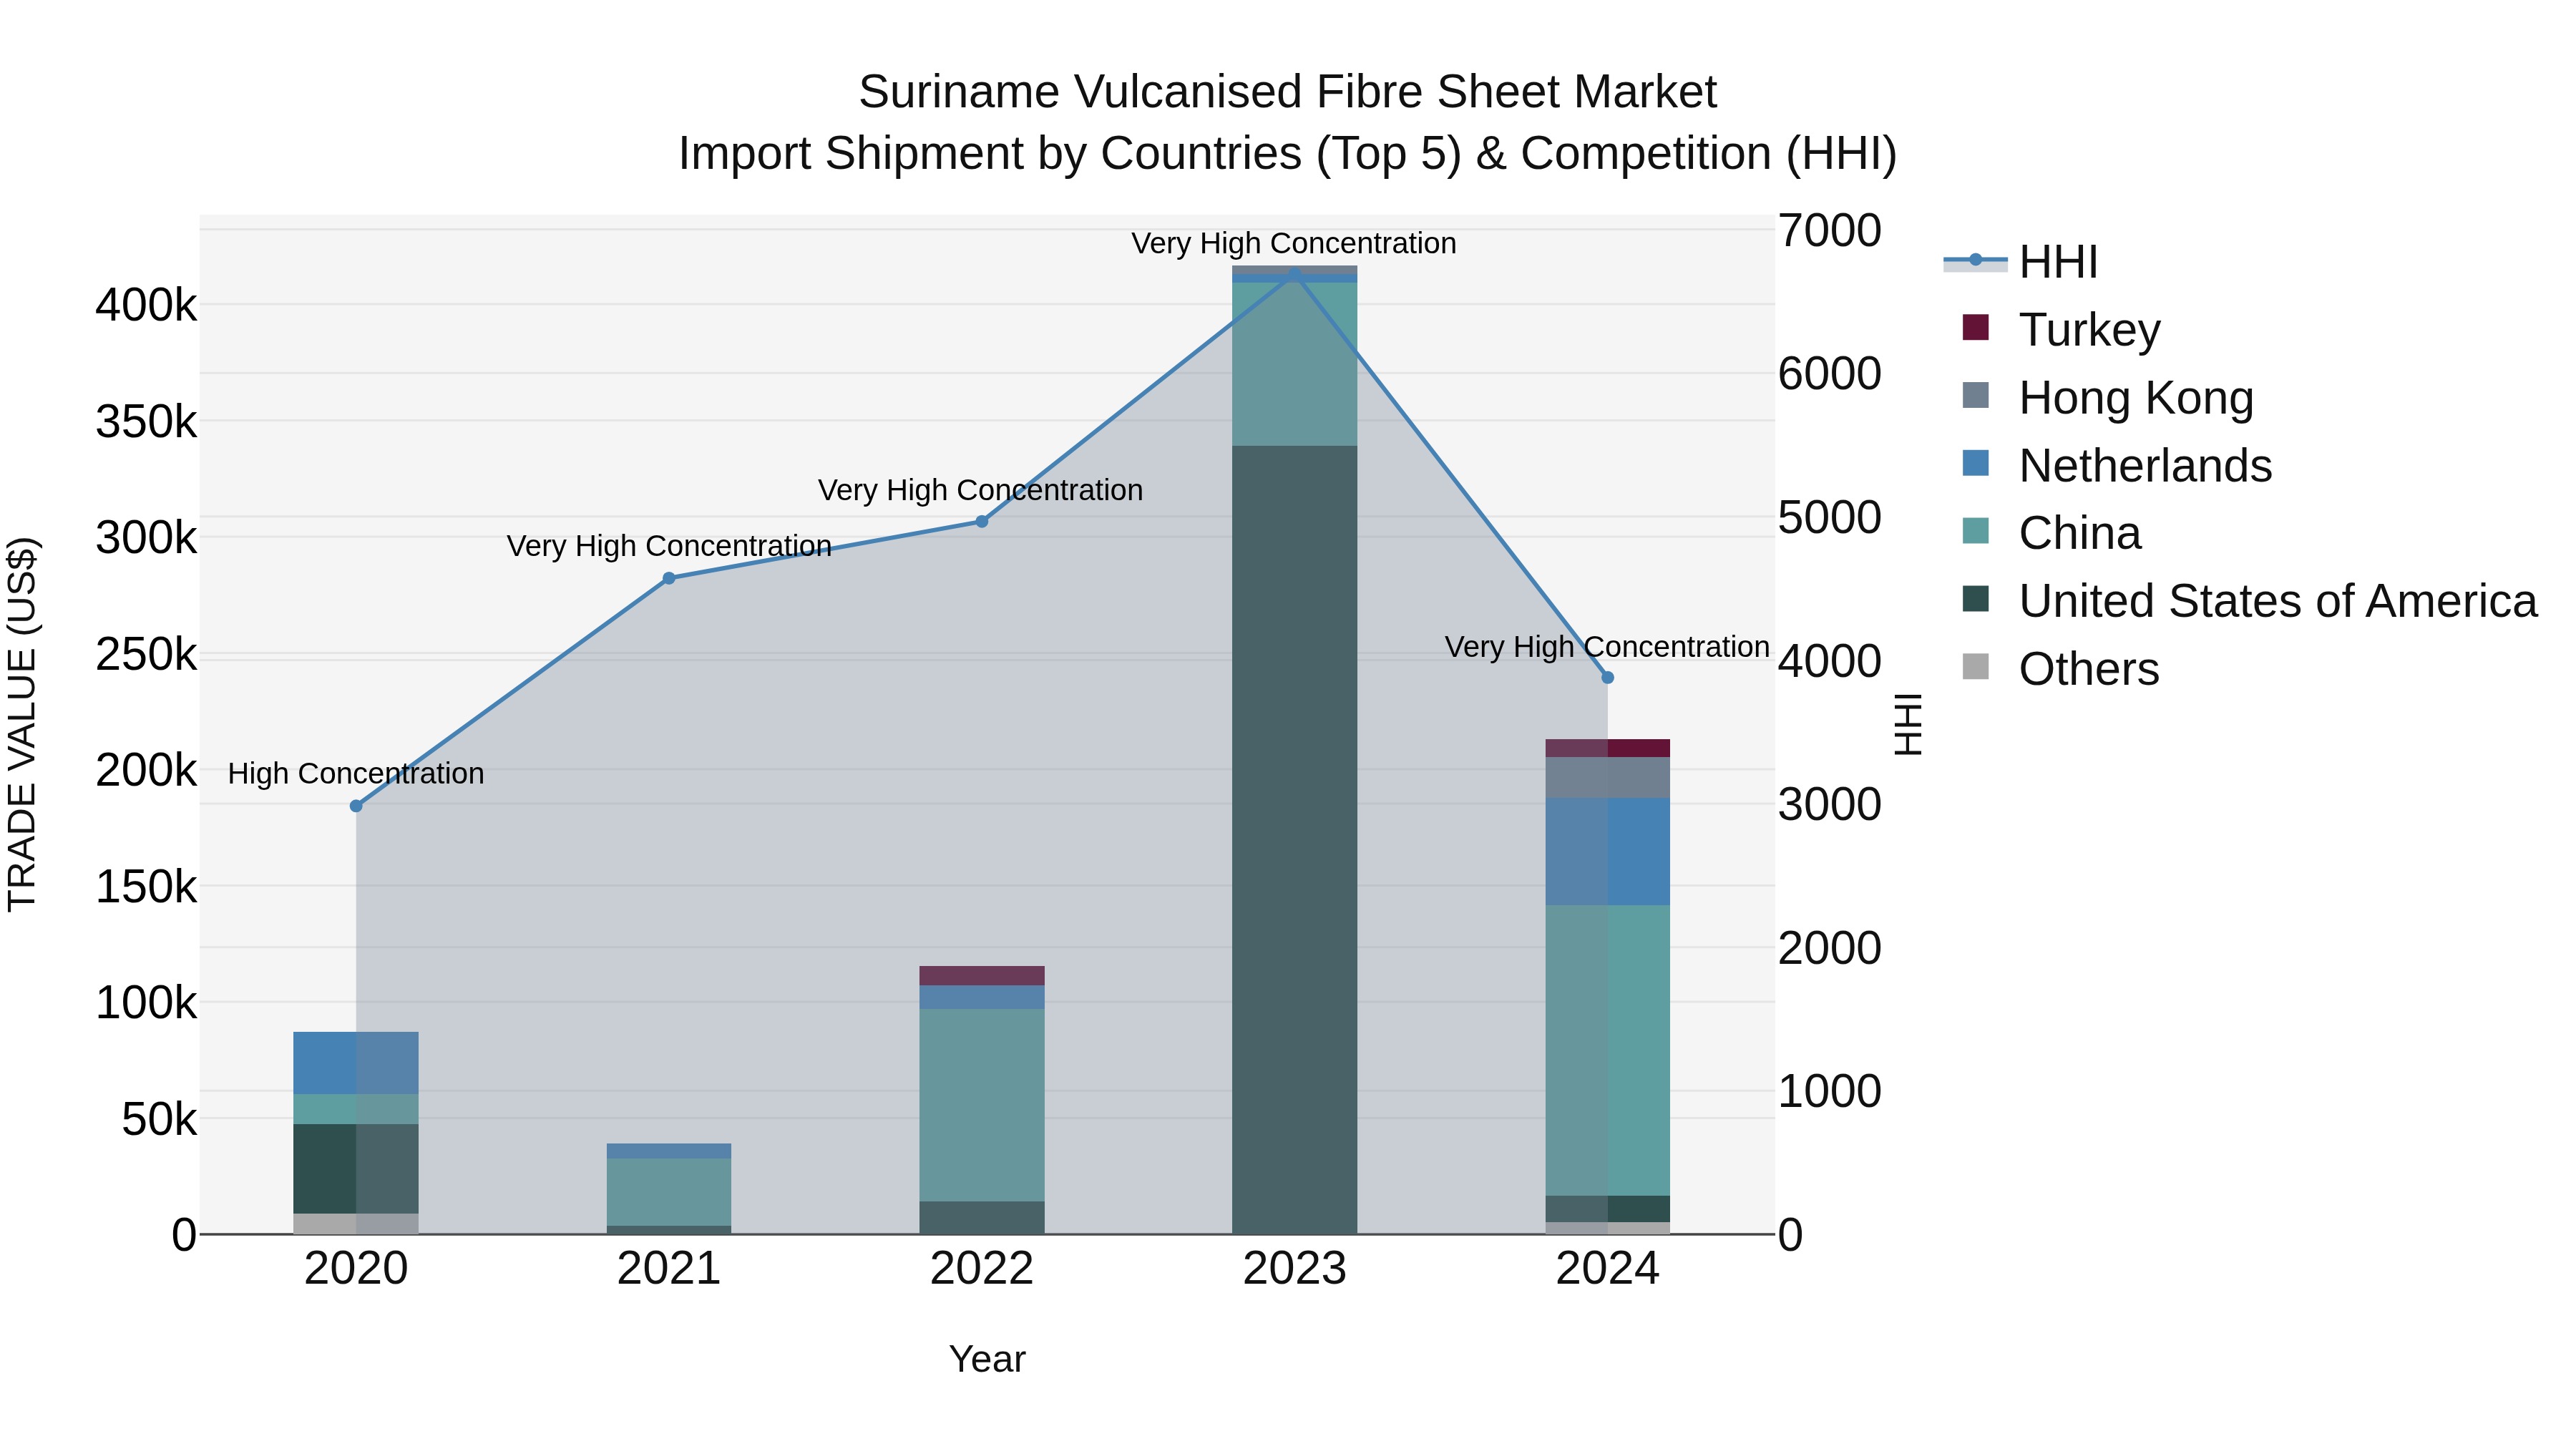This screenshot has height=1449, width=2576.
Task: Click the 2022 Turkey bar segment
Action: click(x=982, y=976)
